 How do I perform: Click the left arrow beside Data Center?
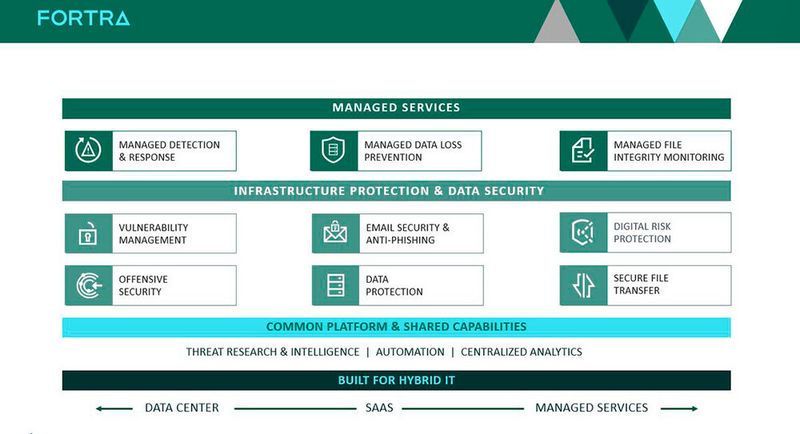tap(114, 409)
